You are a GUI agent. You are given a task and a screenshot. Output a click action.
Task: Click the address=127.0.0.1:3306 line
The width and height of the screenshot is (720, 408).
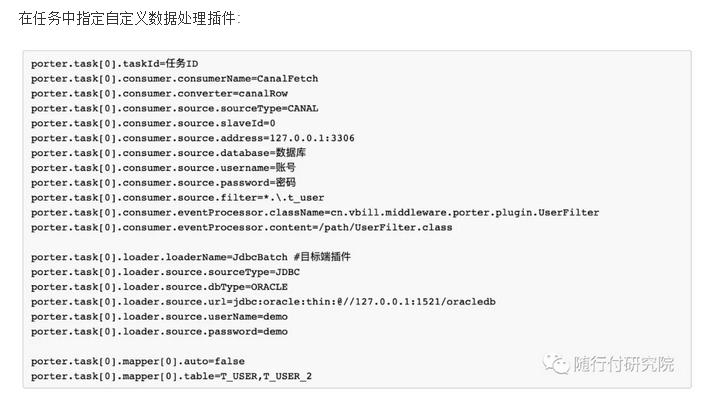coord(193,138)
